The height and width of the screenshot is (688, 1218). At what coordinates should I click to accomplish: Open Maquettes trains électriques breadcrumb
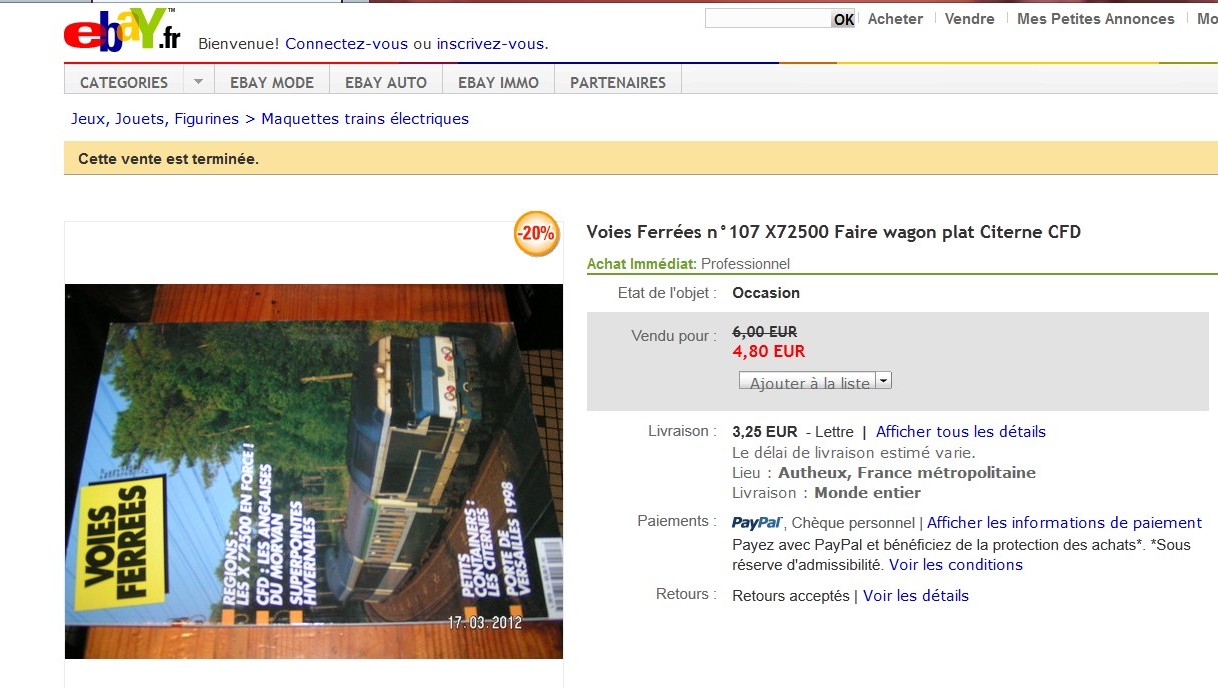tap(365, 119)
